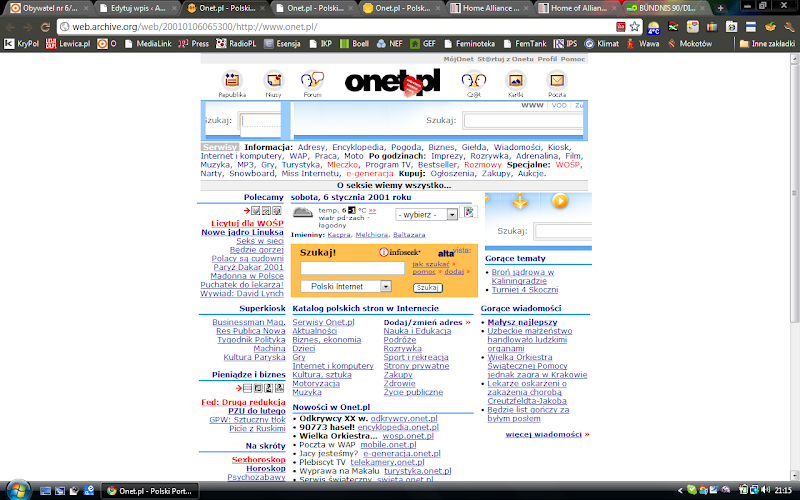The image size is (800, 500).
Task: Open the odkrywcy.onet.pl link
Action: (x=404, y=418)
